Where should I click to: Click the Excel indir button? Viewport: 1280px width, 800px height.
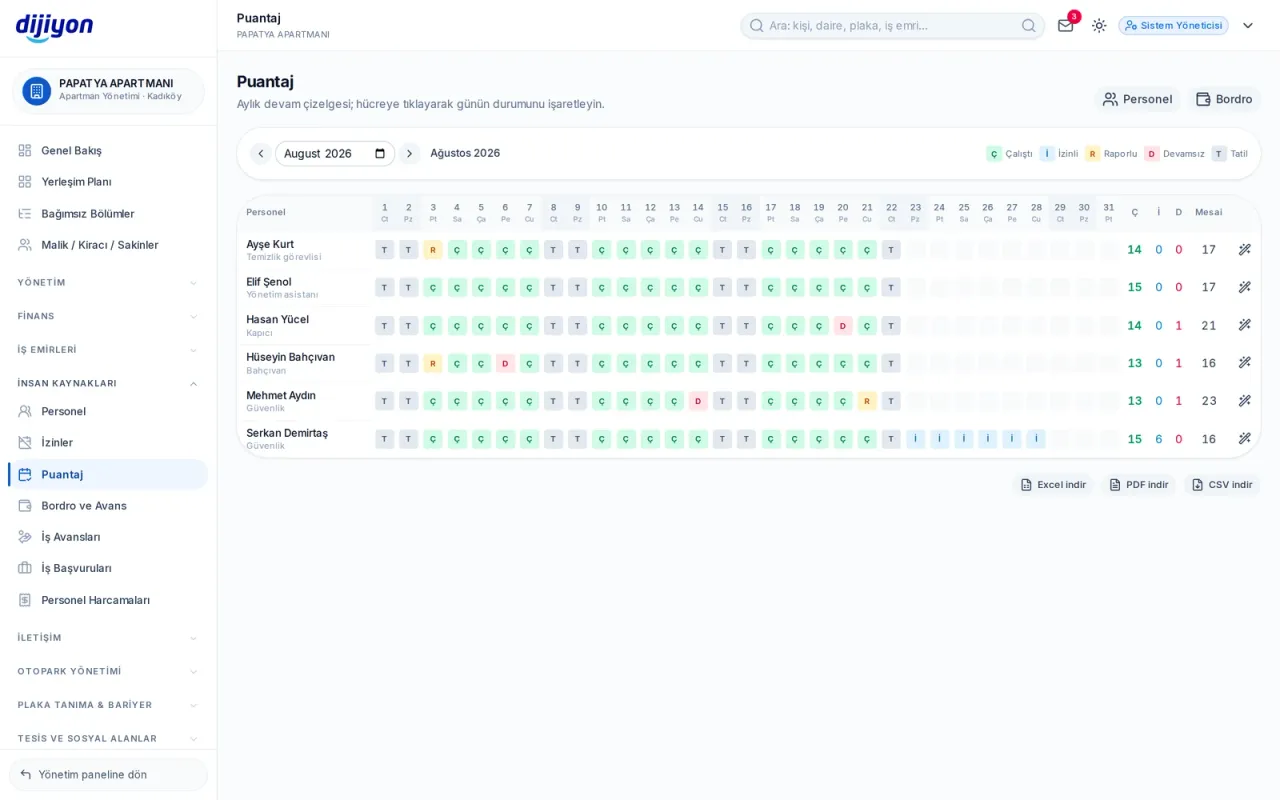click(x=1053, y=485)
